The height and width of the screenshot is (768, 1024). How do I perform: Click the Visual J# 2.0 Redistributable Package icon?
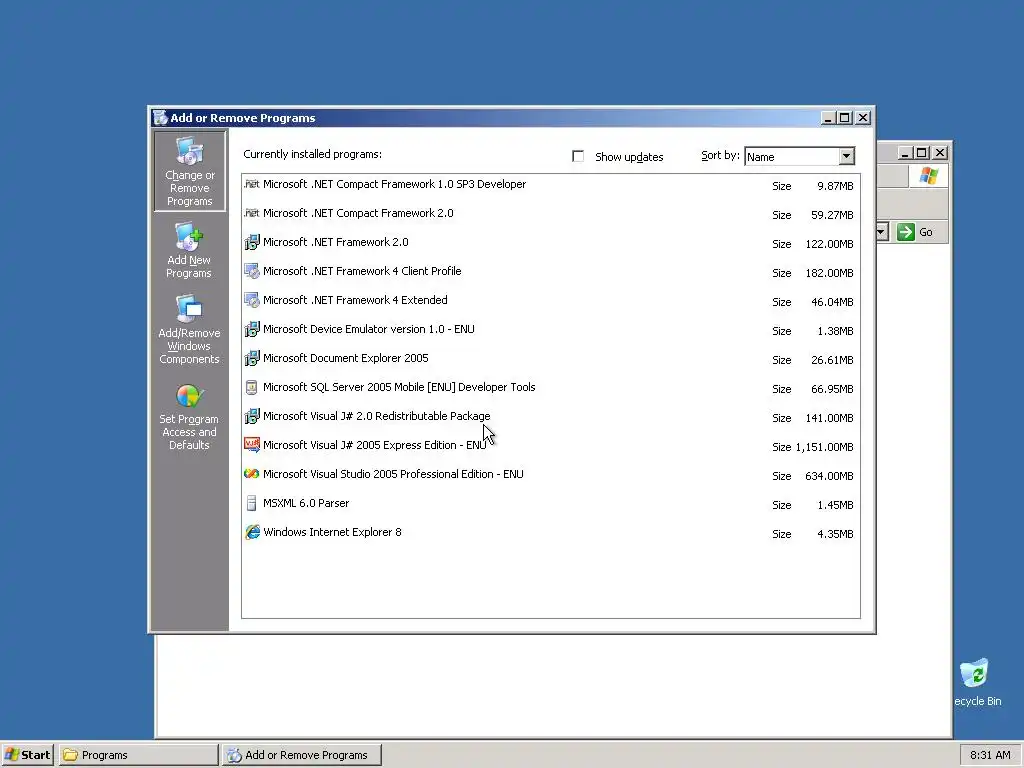point(251,416)
